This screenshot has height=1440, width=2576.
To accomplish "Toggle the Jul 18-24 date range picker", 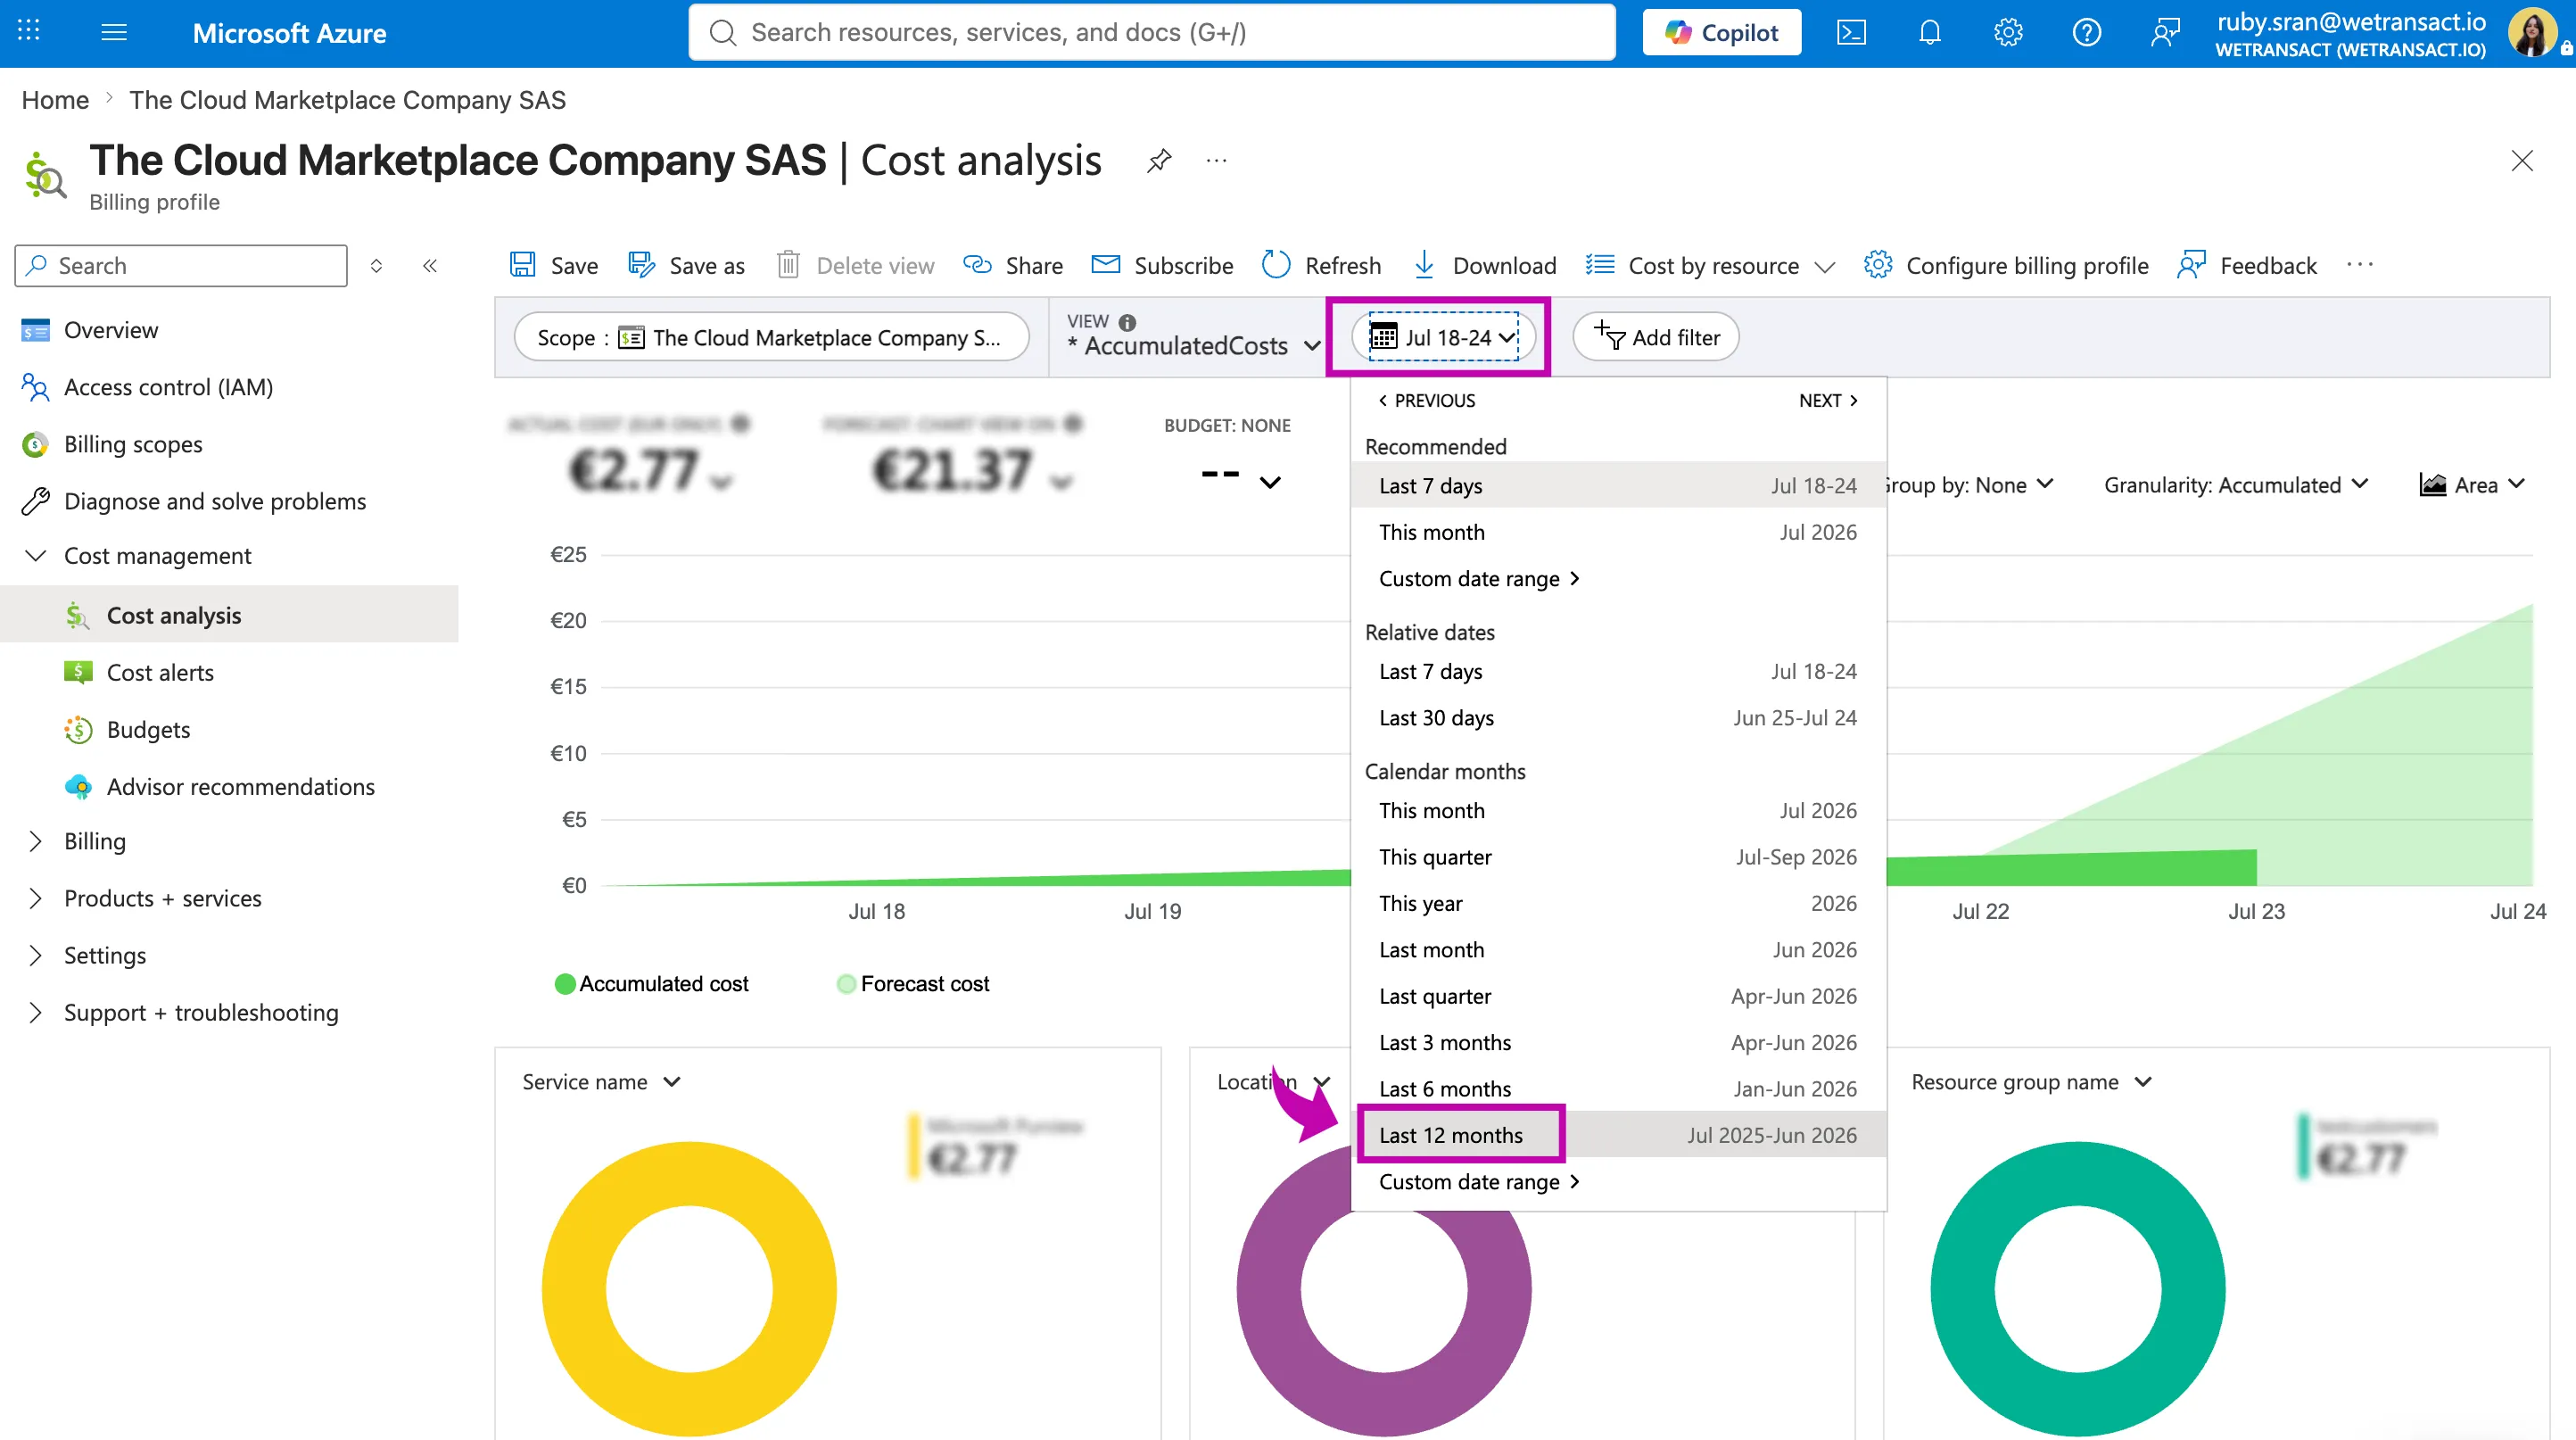I will [x=1442, y=337].
